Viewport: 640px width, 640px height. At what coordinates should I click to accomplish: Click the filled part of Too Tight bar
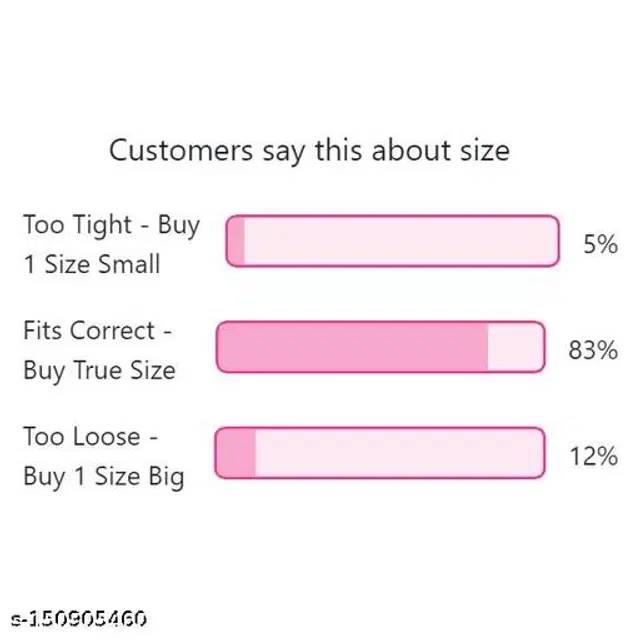(236, 241)
